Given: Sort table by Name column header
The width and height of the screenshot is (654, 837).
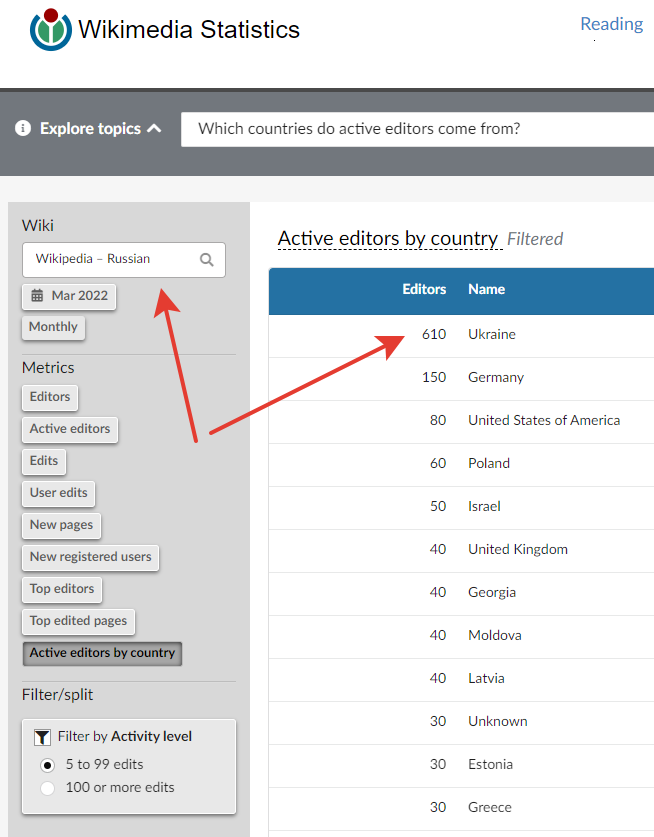Looking at the screenshot, I should pos(486,289).
